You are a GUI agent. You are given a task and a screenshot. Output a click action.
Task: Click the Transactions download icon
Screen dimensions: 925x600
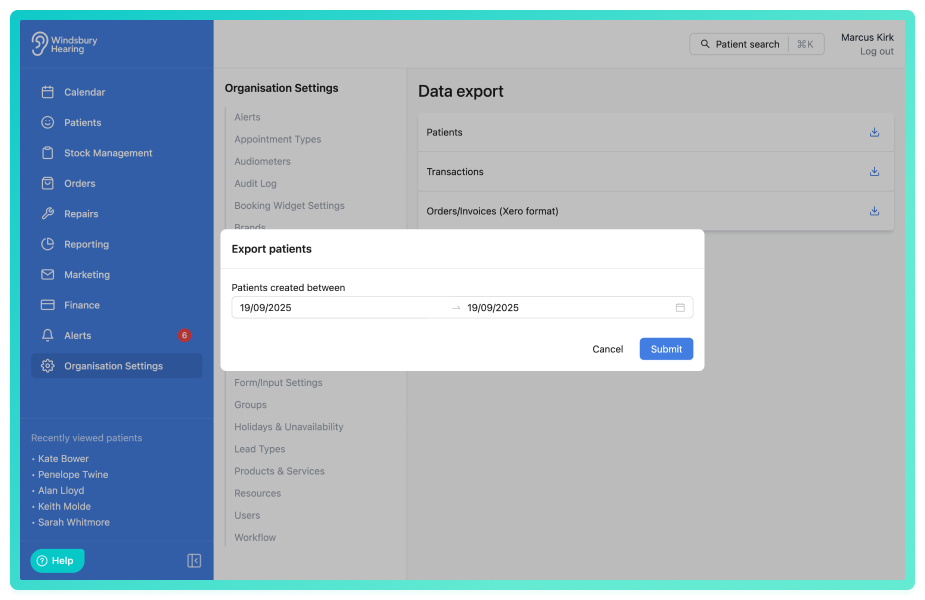tap(874, 172)
